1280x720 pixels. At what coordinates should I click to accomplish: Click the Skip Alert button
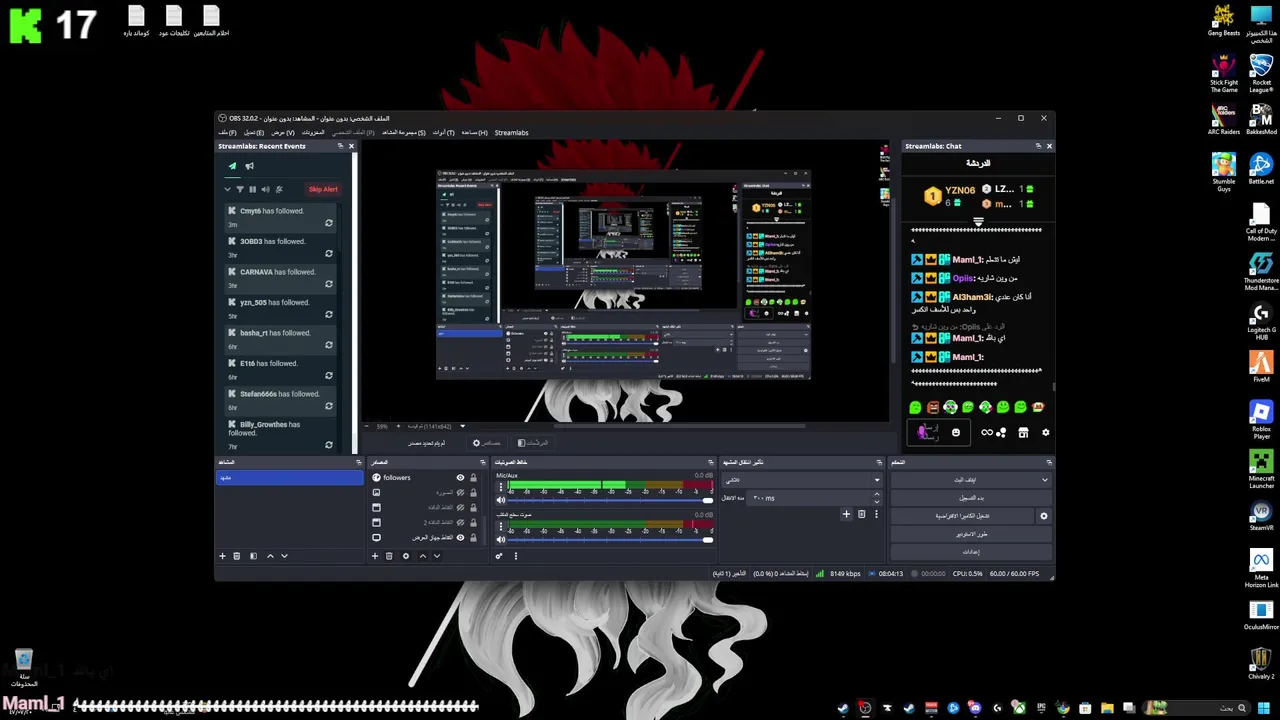323,189
